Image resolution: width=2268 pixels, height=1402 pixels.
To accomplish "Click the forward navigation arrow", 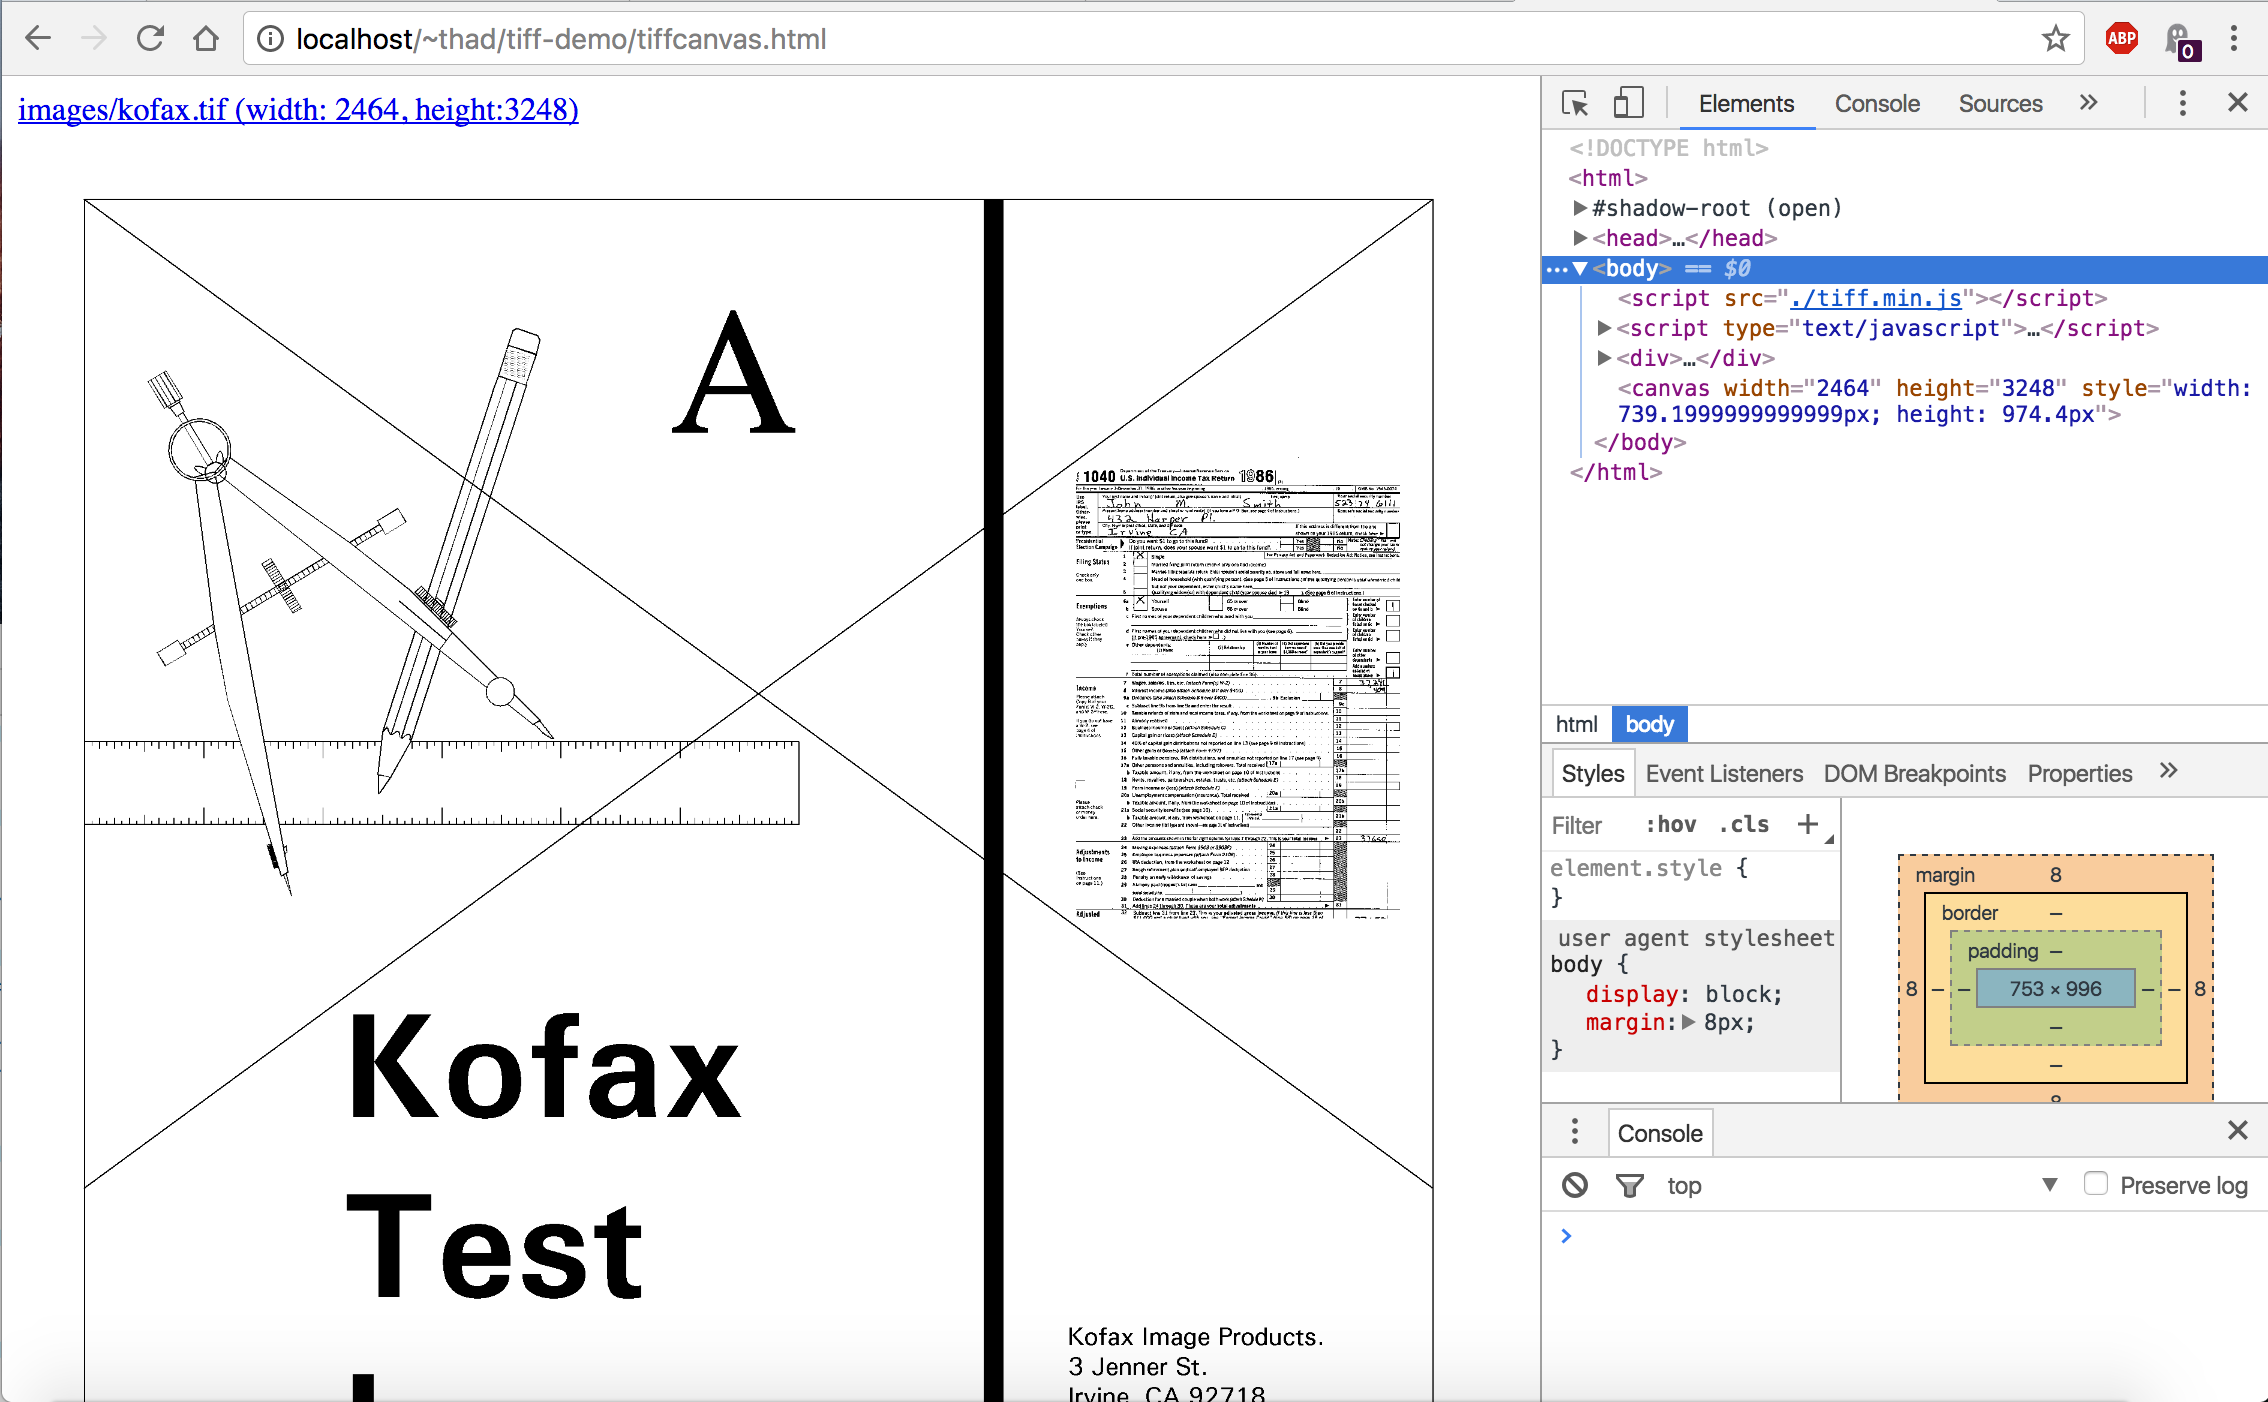I will coord(94,39).
